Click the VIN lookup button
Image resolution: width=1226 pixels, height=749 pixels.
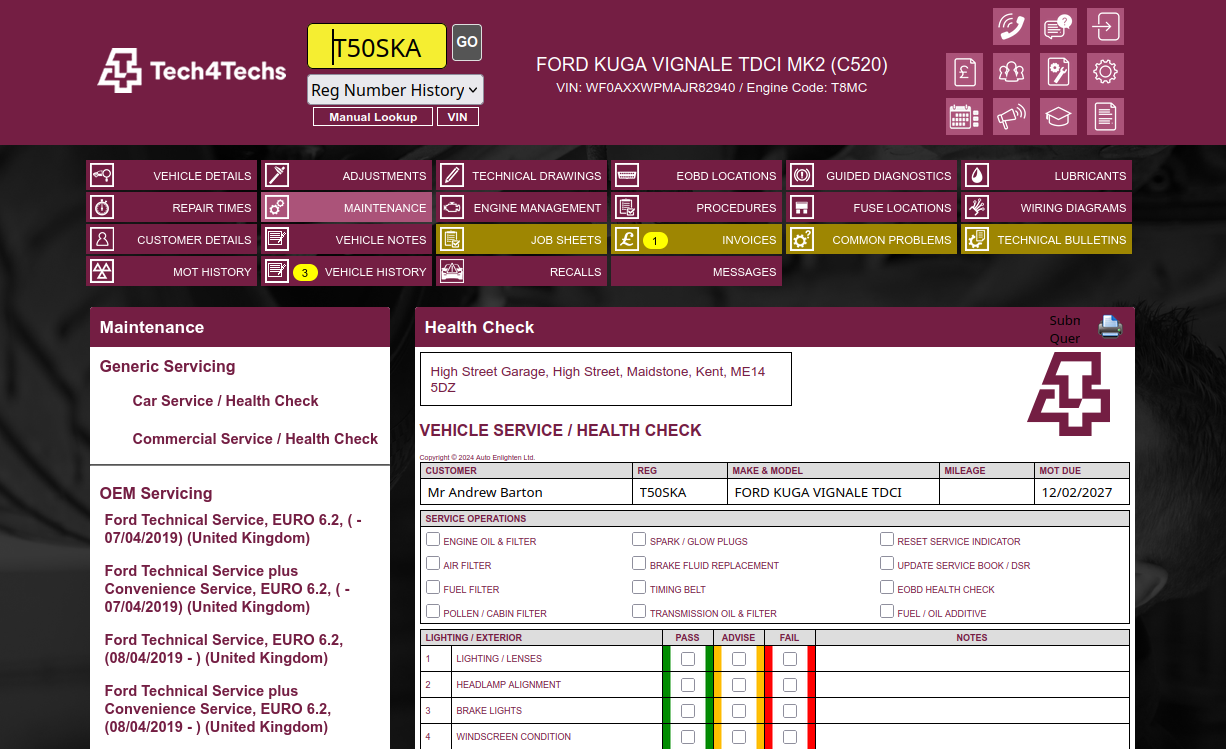457,117
